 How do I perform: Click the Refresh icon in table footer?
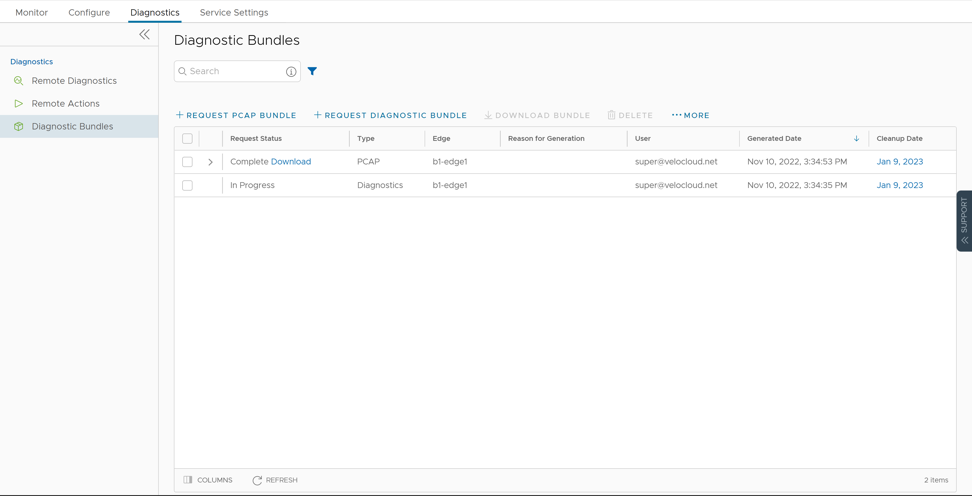[257, 480]
